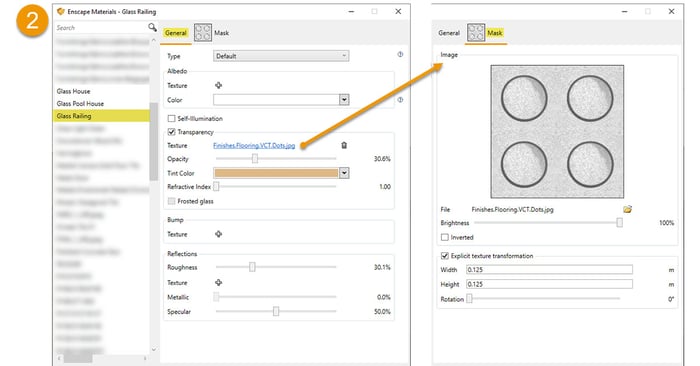Add a Reflections texture with plus icon
The image size is (700, 366).
[x=218, y=283]
